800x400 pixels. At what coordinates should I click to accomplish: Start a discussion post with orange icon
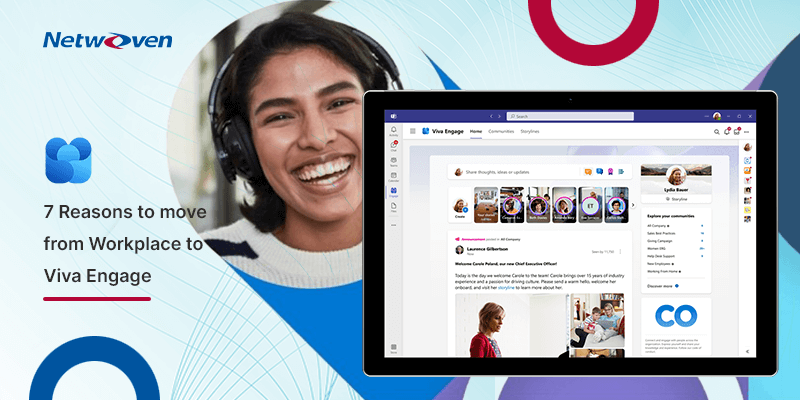point(588,172)
